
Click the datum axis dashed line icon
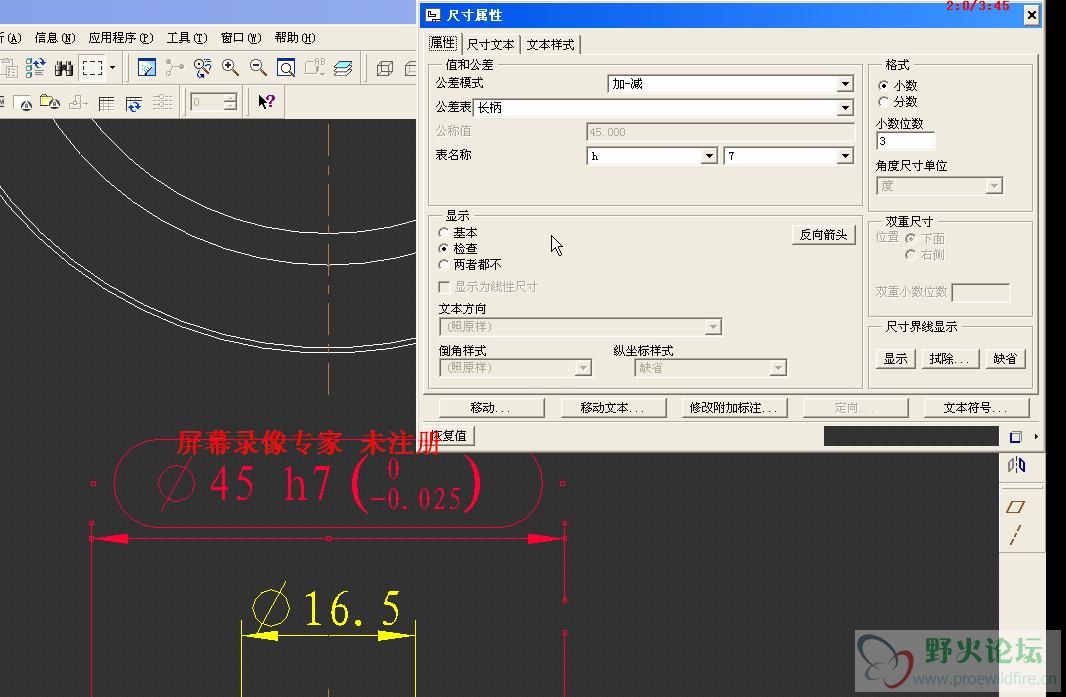tap(1016, 535)
